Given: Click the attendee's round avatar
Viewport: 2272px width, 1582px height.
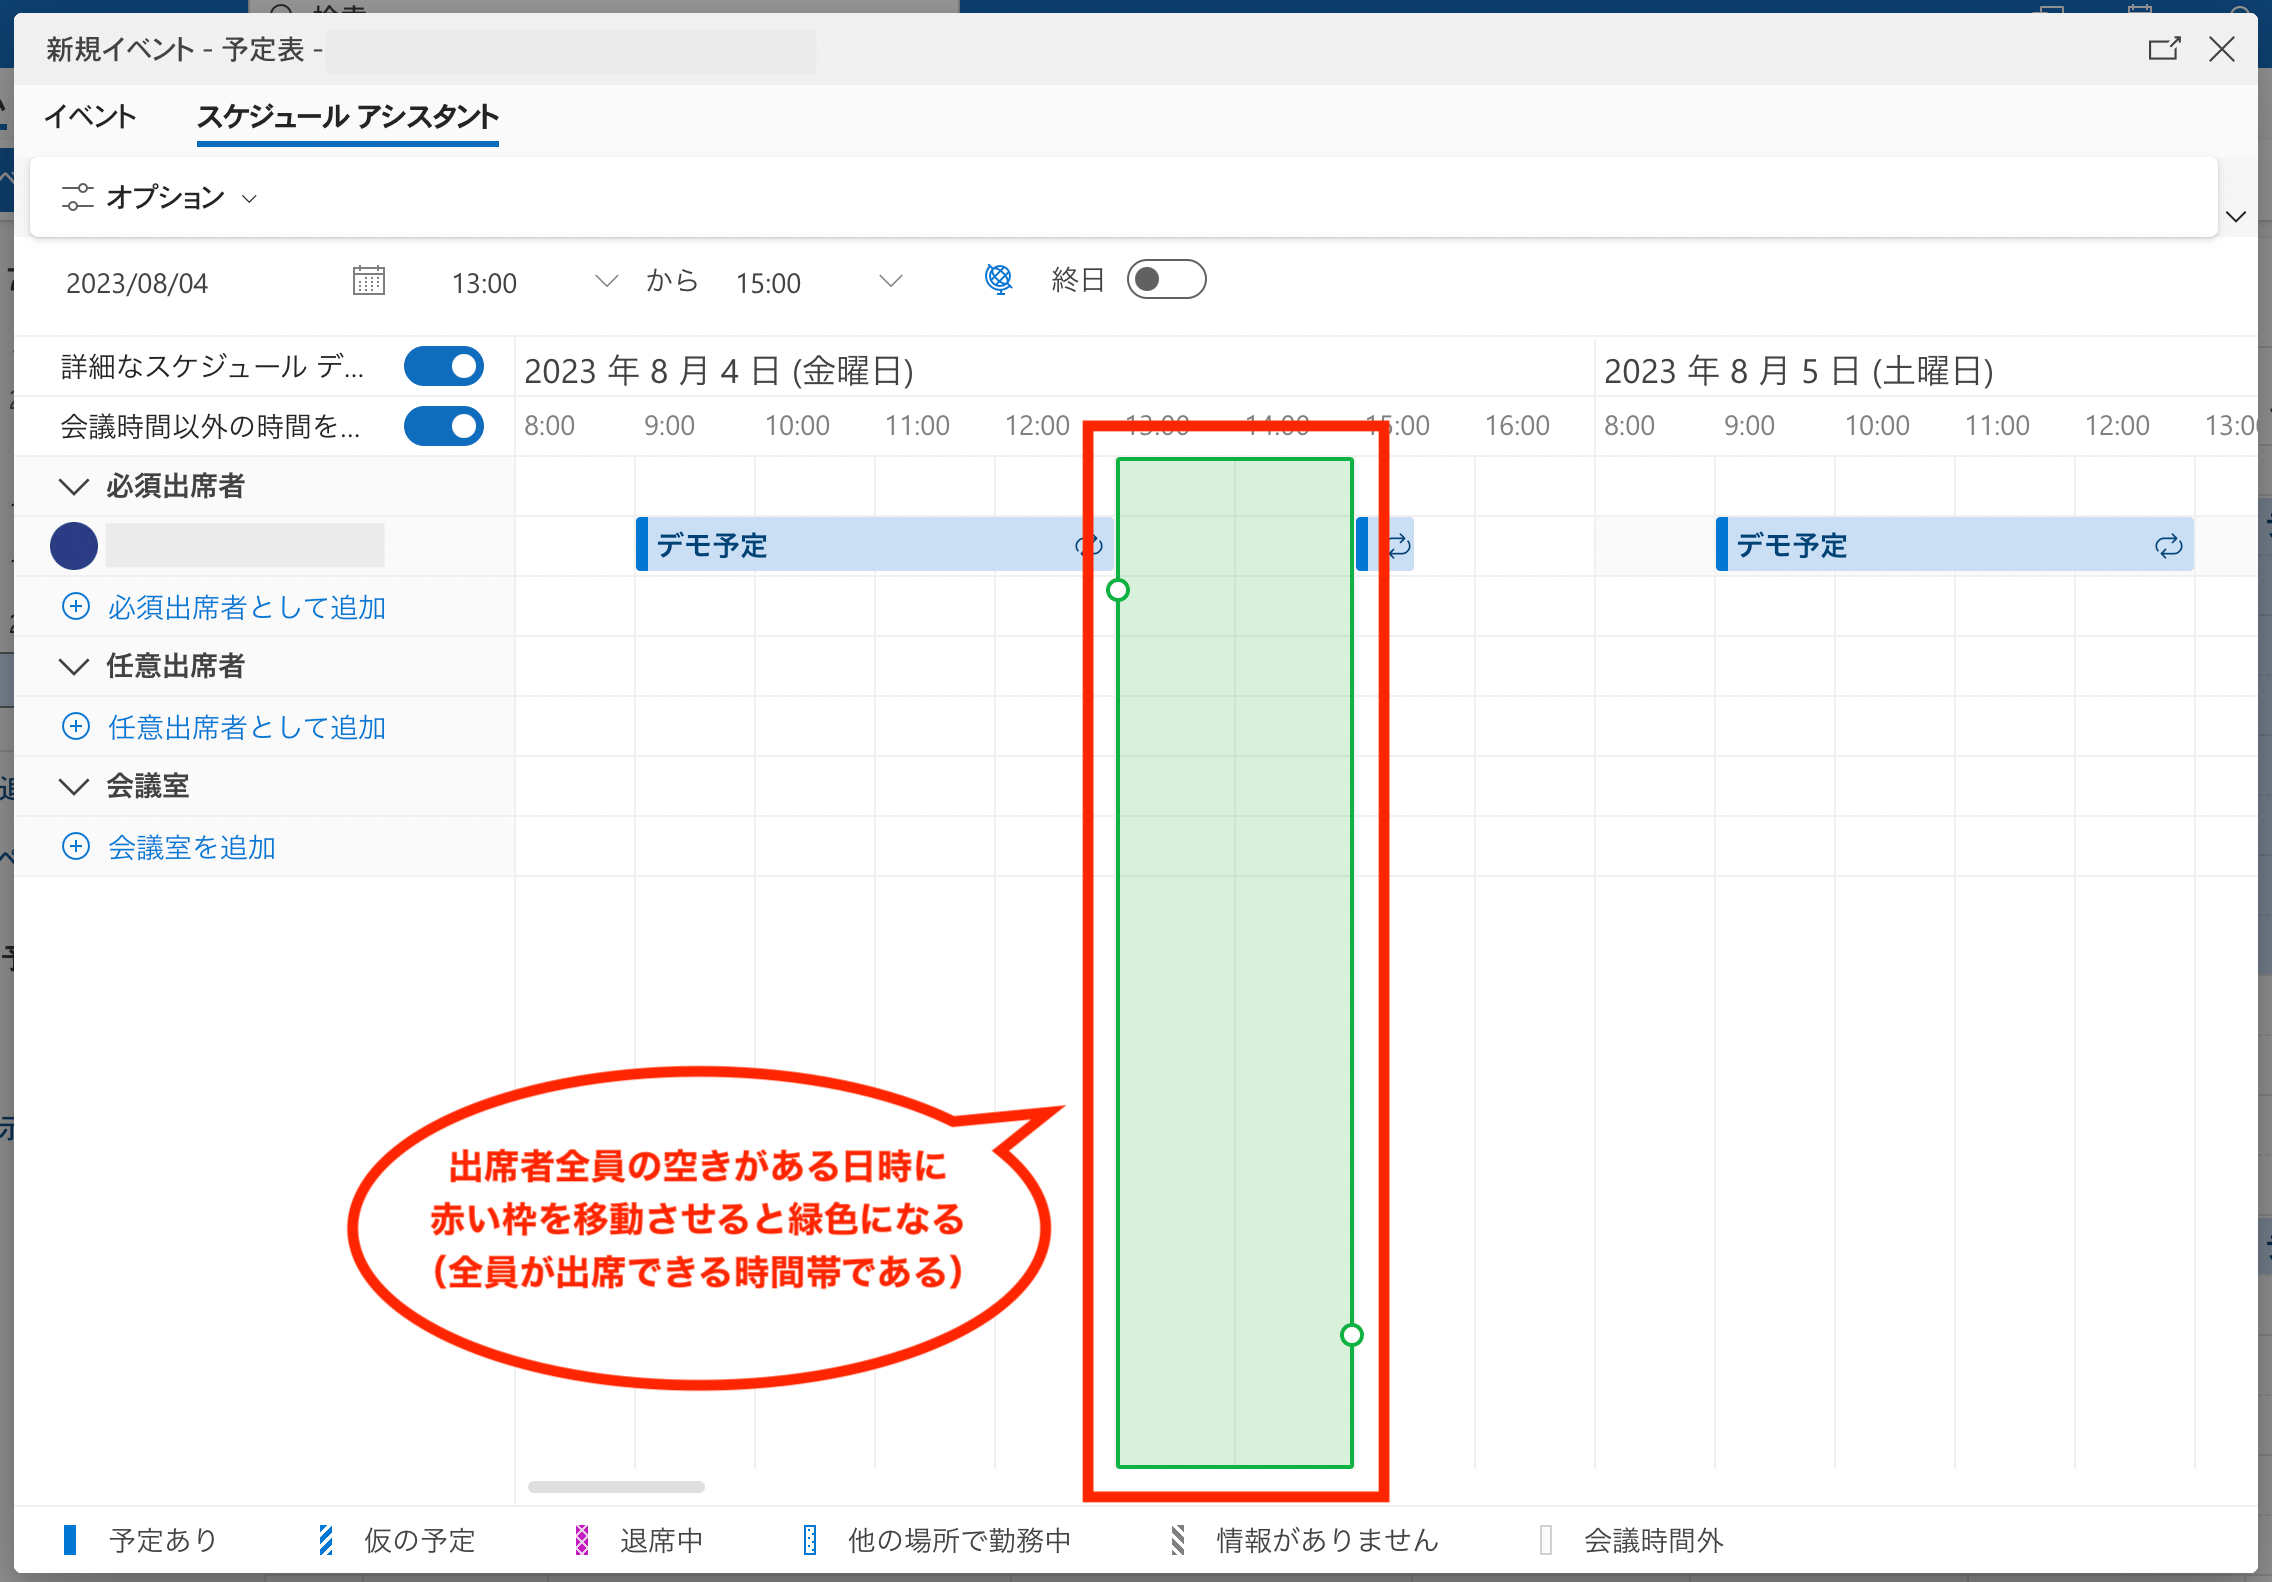Looking at the screenshot, I should [74, 546].
